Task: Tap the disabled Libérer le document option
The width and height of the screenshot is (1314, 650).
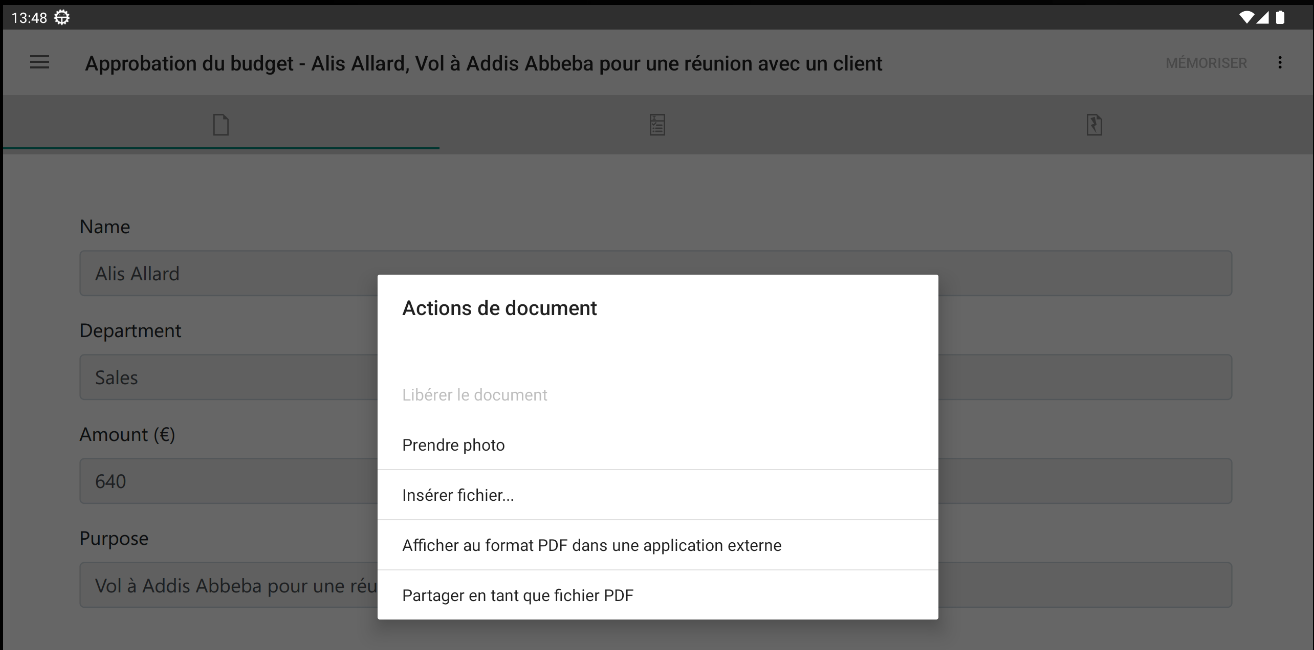Action: (474, 394)
